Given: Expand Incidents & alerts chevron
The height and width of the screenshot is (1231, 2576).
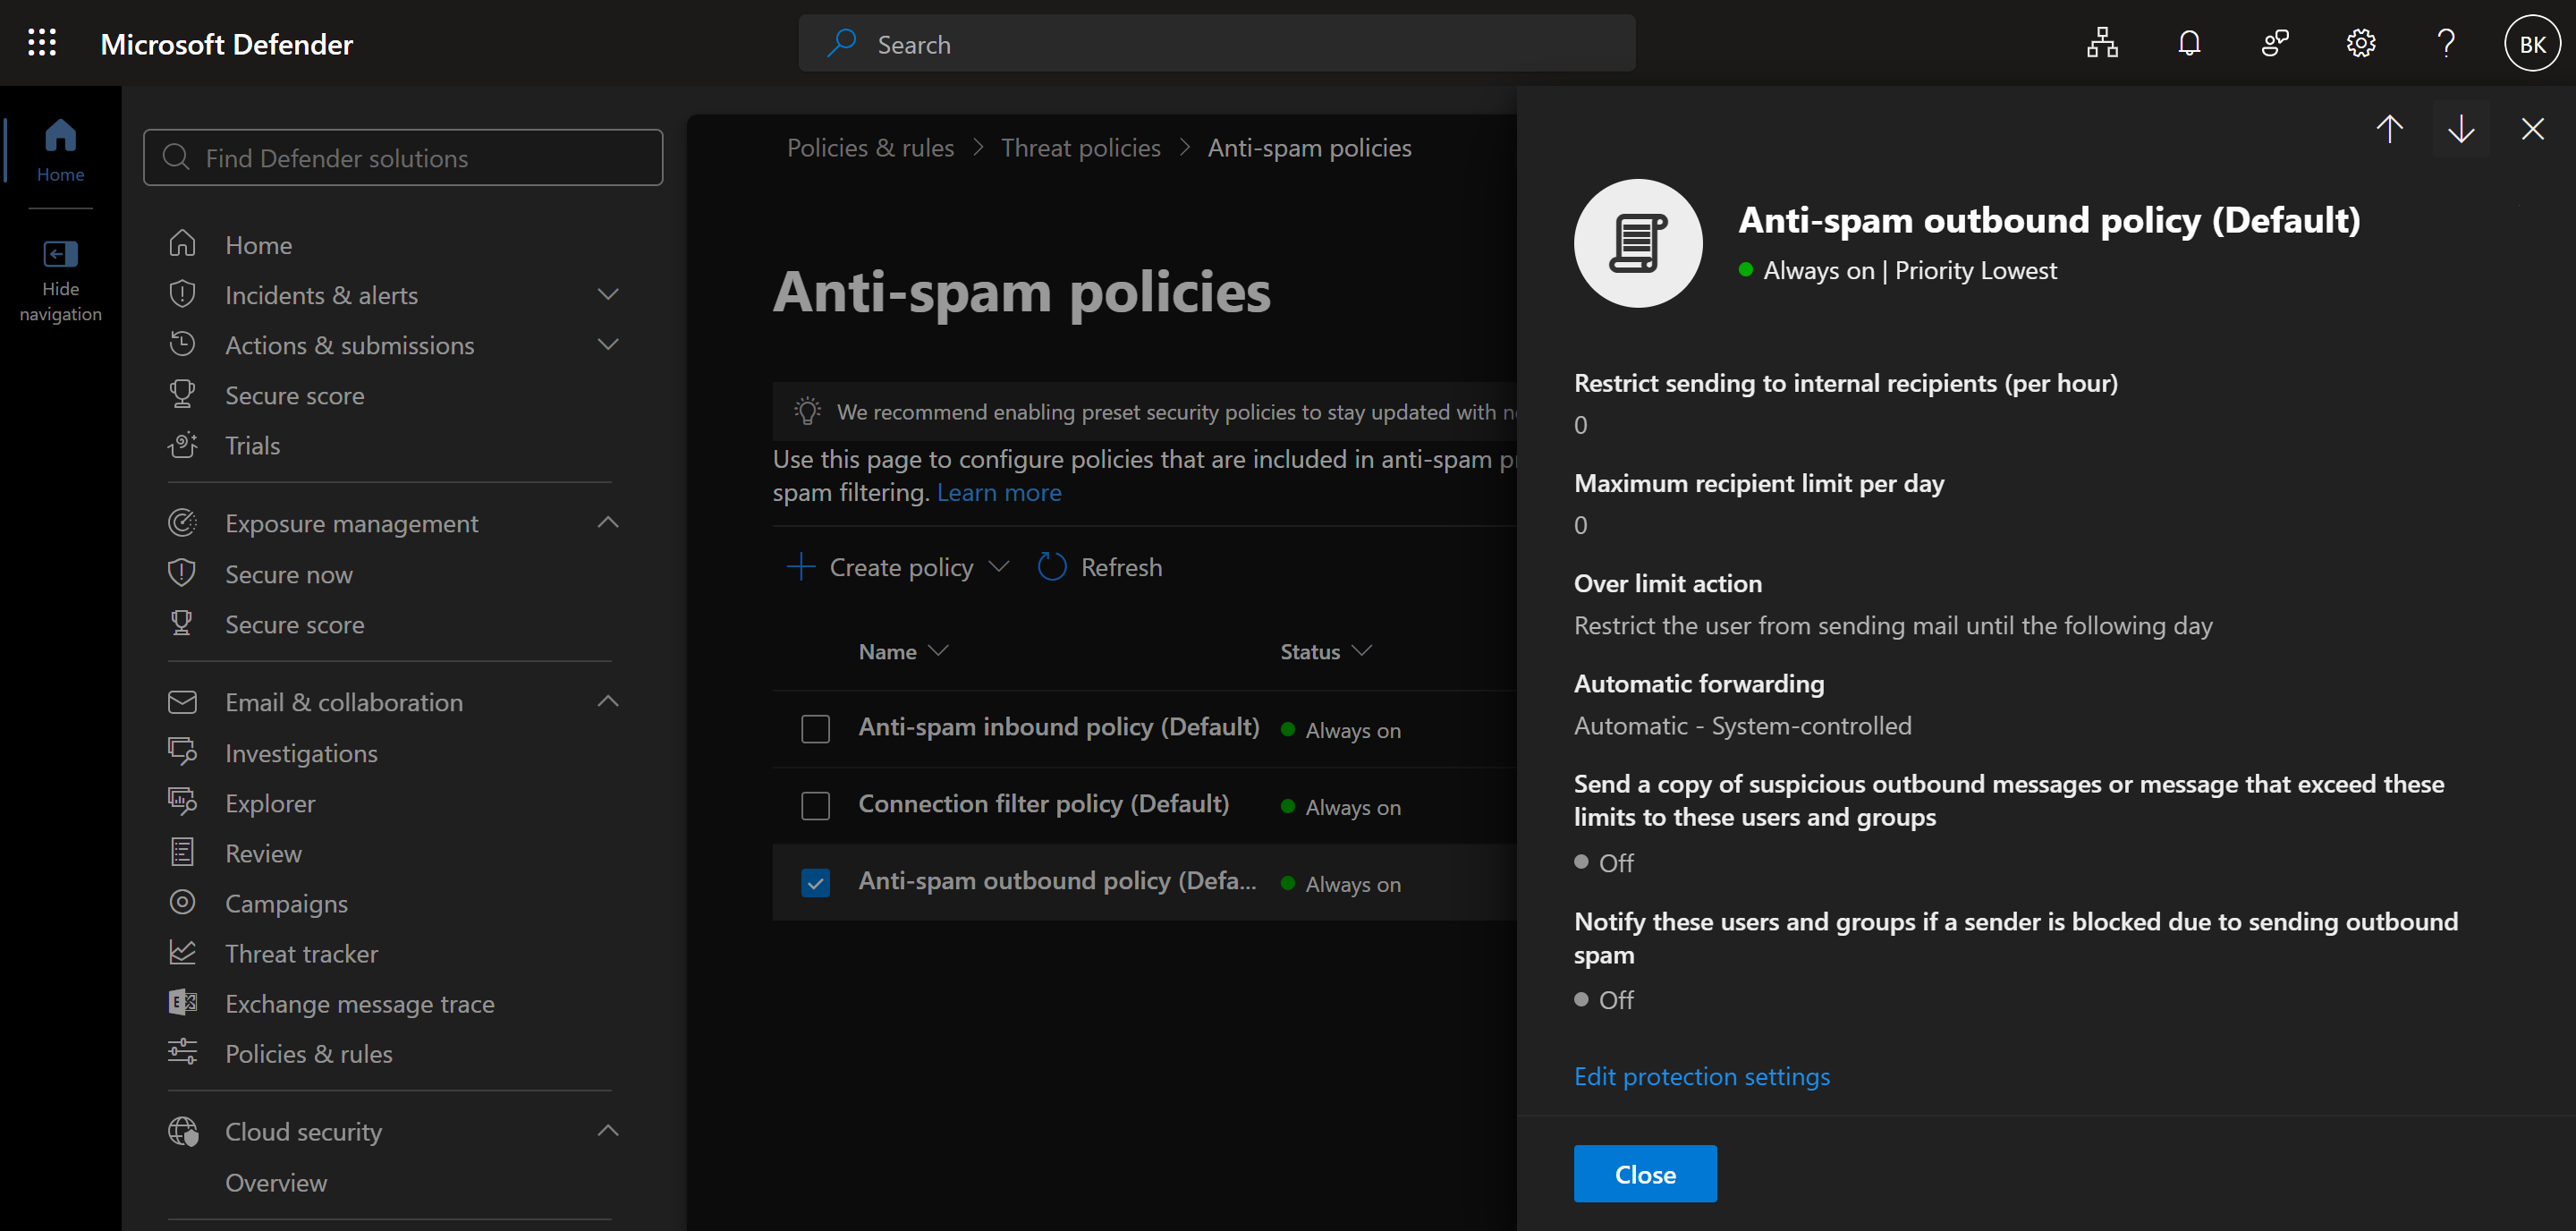Looking at the screenshot, I should tap(608, 294).
